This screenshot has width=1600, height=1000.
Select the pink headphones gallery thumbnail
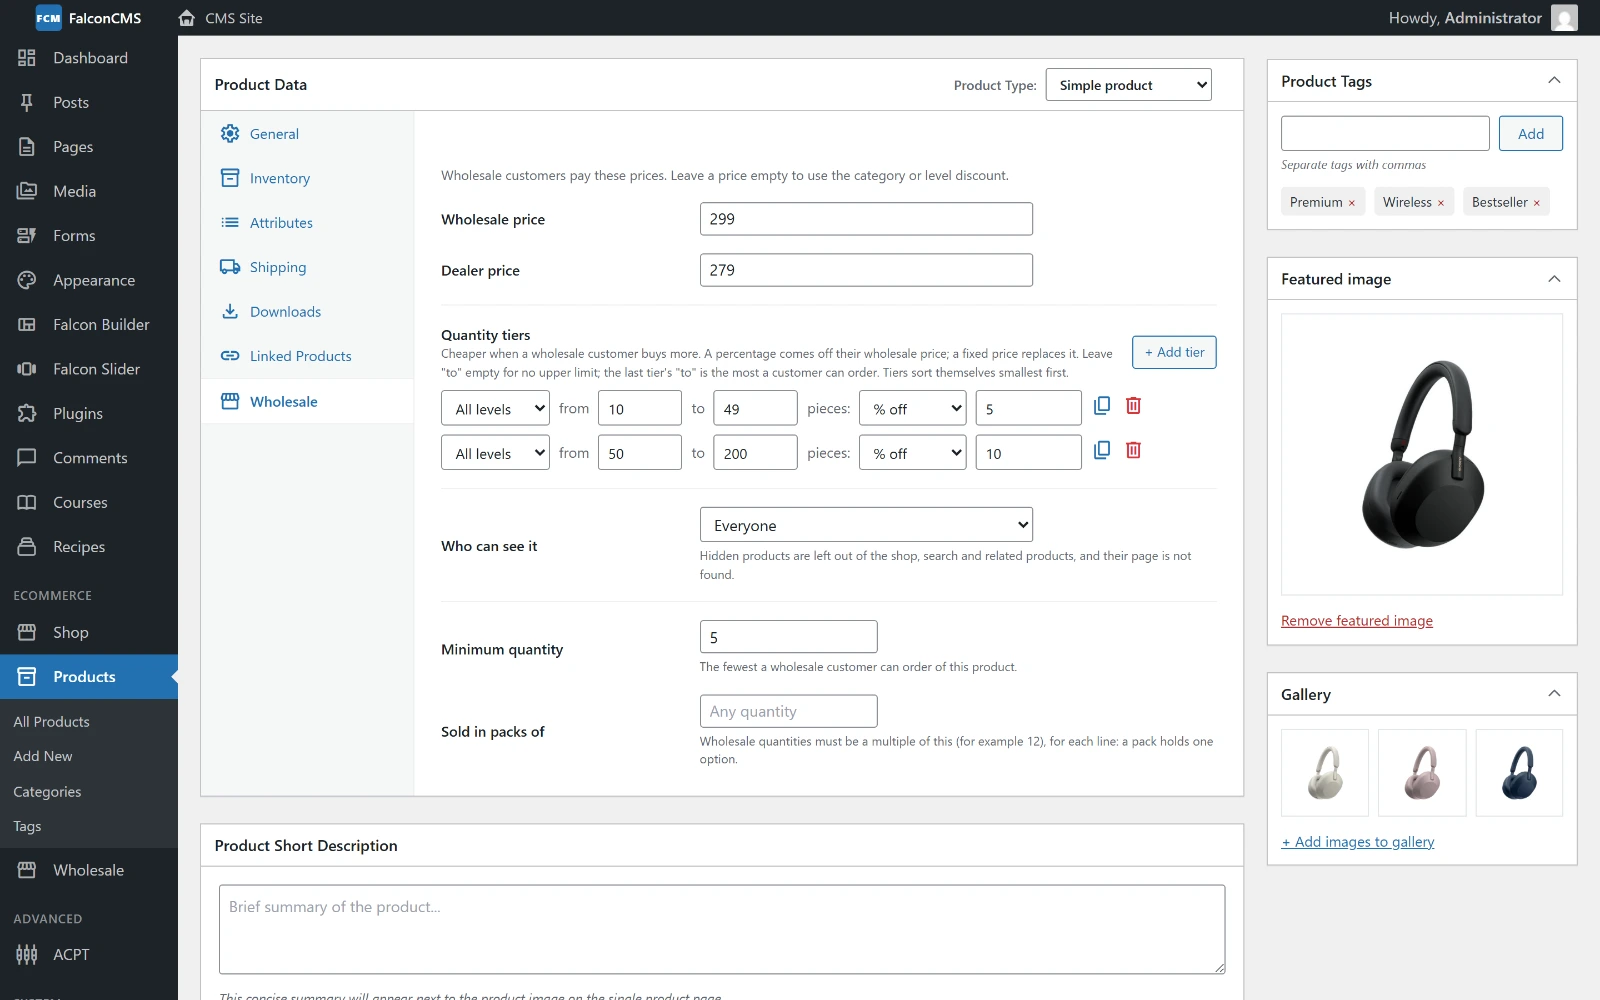pyautogui.click(x=1422, y=773)
